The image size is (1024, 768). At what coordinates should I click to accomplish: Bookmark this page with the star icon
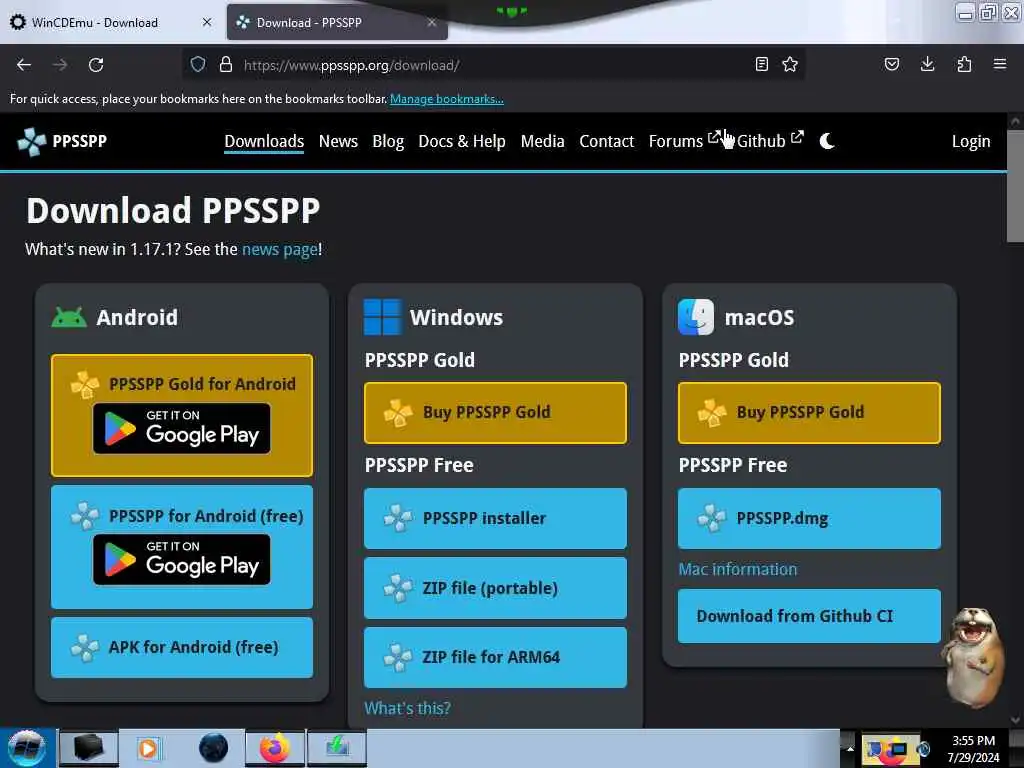click(x=790, y=64)
